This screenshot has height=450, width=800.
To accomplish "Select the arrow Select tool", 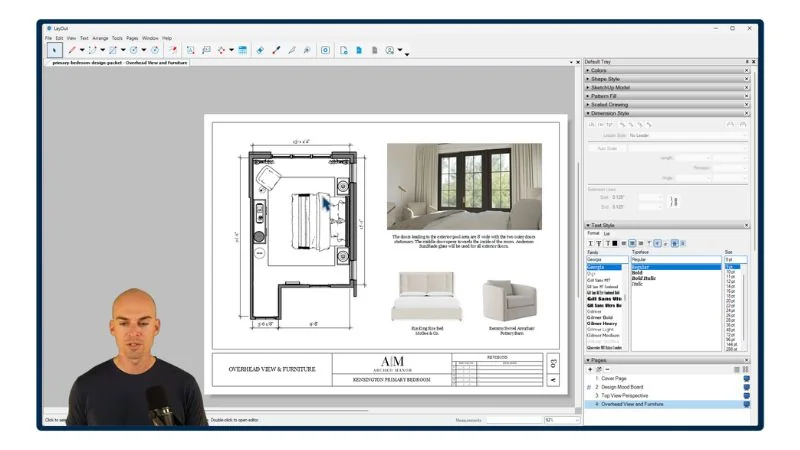I will (54, 50).
